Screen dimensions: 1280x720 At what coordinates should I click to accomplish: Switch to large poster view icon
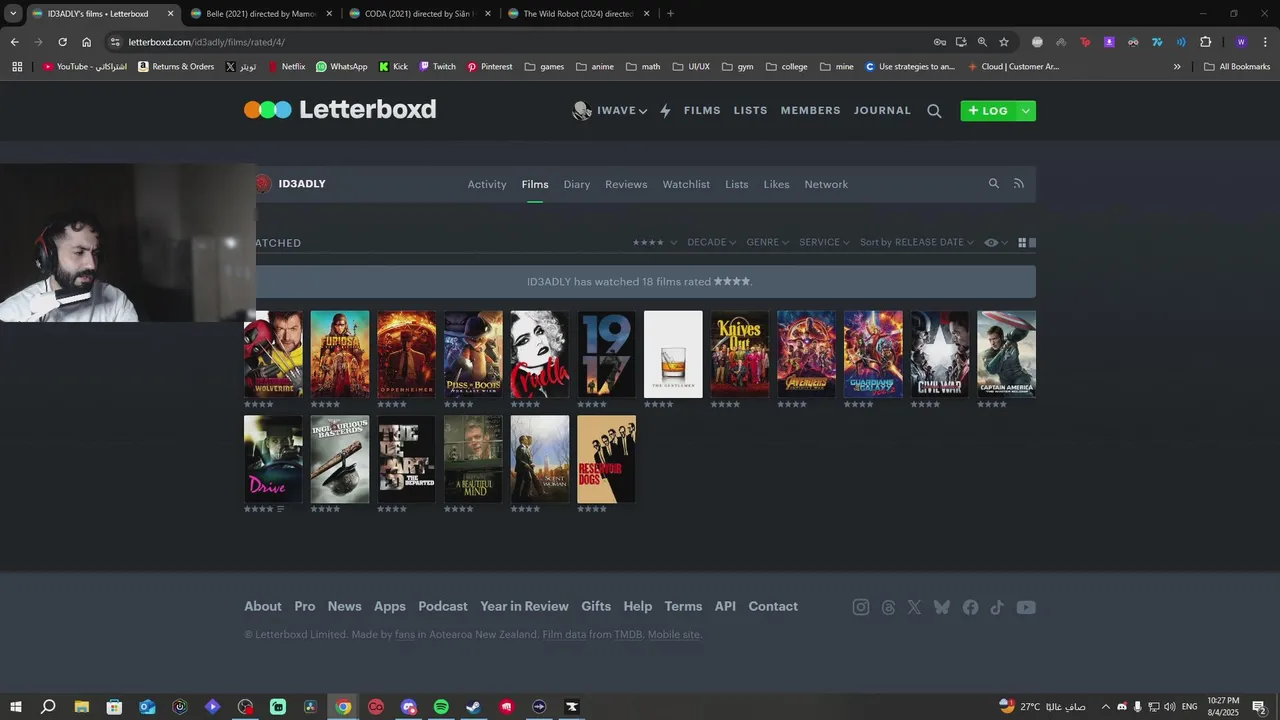[1032, 242]
